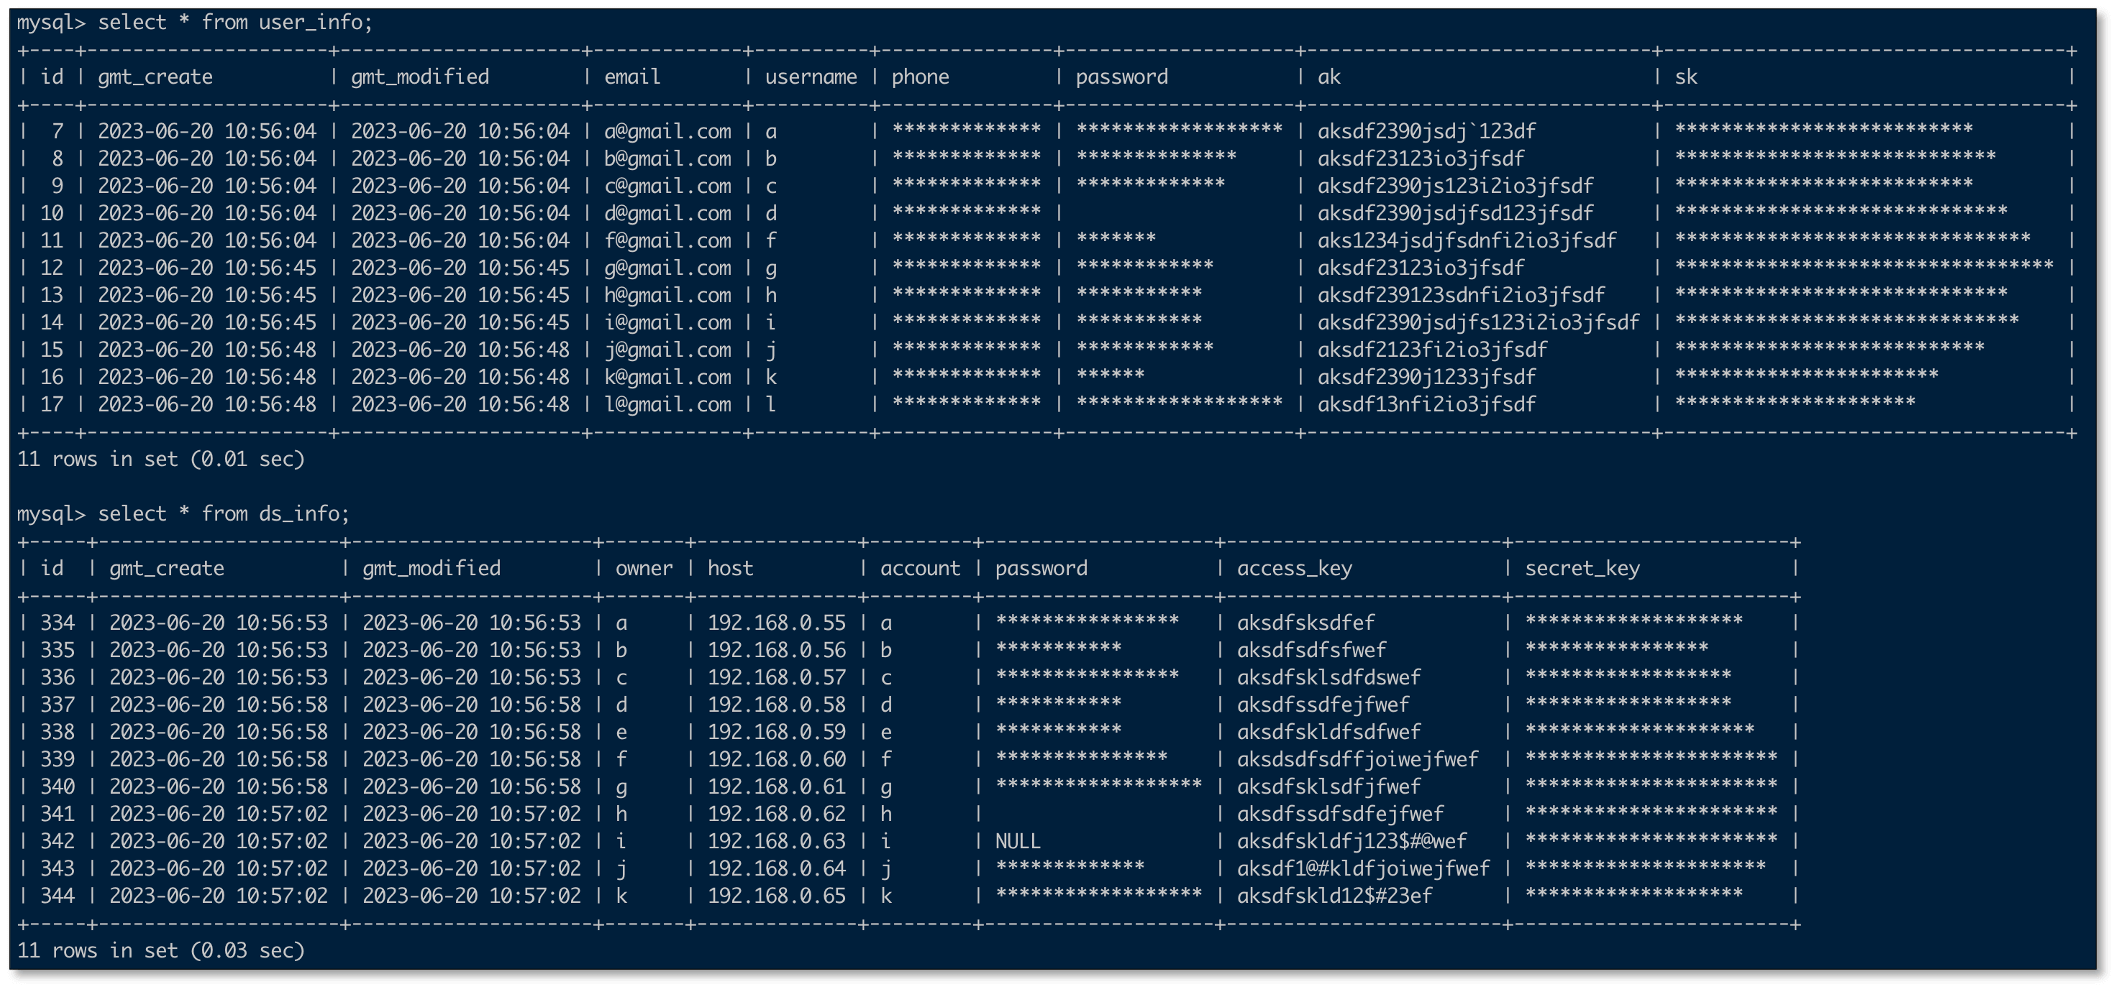The width and height of the screenshot is (2116, 990).
Task: Select the host 192.168.0.55 in row 334
Action: pyautogui.click(x=775, y=622)
